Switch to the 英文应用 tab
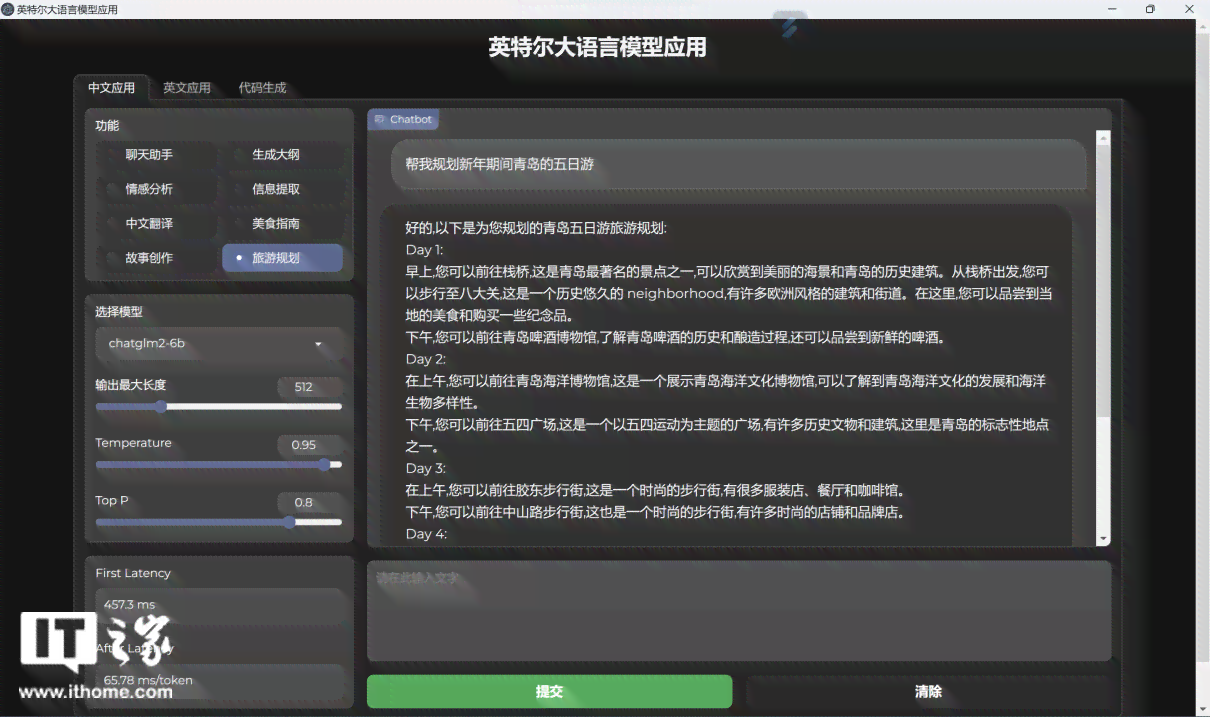This screenshot has width=1210, height=717. [x=187, y=88]
